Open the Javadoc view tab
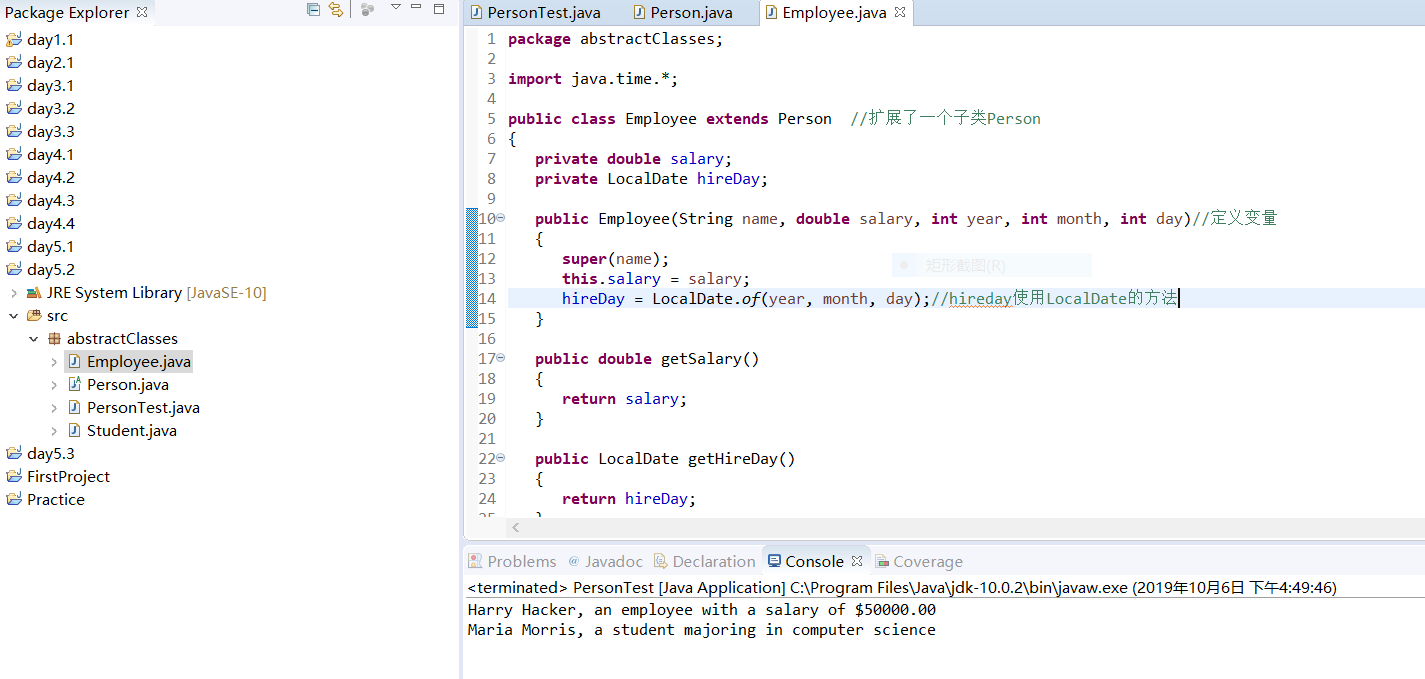Image resolution: width=1425 pixels, height=679 pixels. click(x=613, y=562)
